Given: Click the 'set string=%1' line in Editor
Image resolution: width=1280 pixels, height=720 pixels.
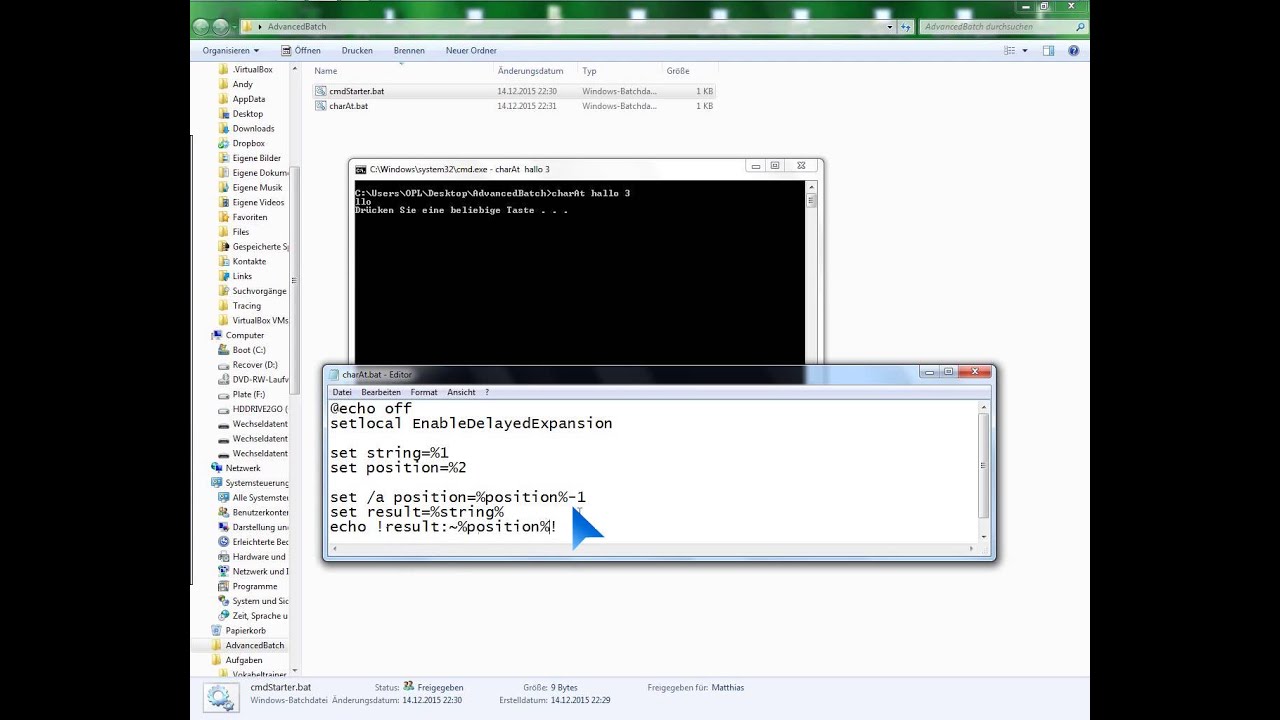Looking at the screenshot, I should click(389, 453).
